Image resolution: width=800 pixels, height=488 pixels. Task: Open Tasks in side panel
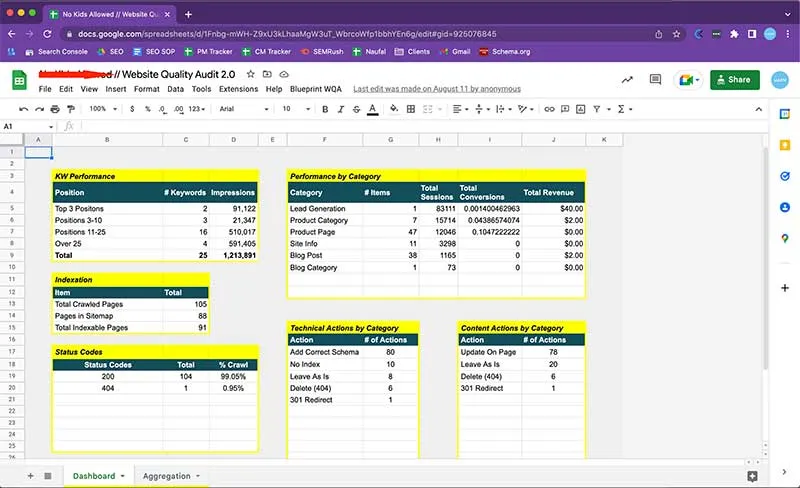click(x=785, y=176)
